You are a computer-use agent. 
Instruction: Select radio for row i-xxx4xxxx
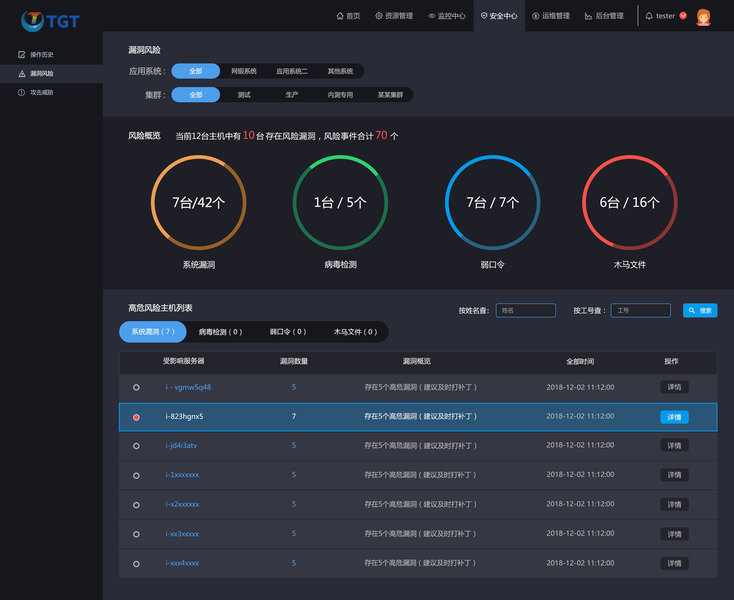point(136,564)
